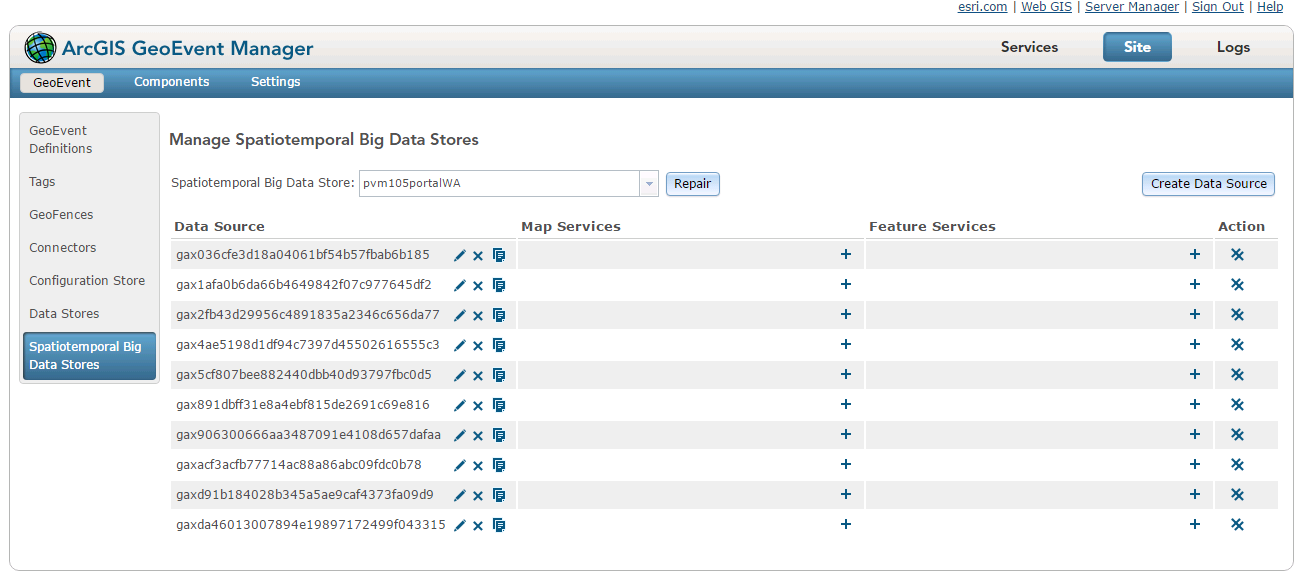This screenshot has width=1300, height=583.
Task: Click the name gax5cf807bee882440dbb40d93797fbc0d5
Action: (304, 375)
